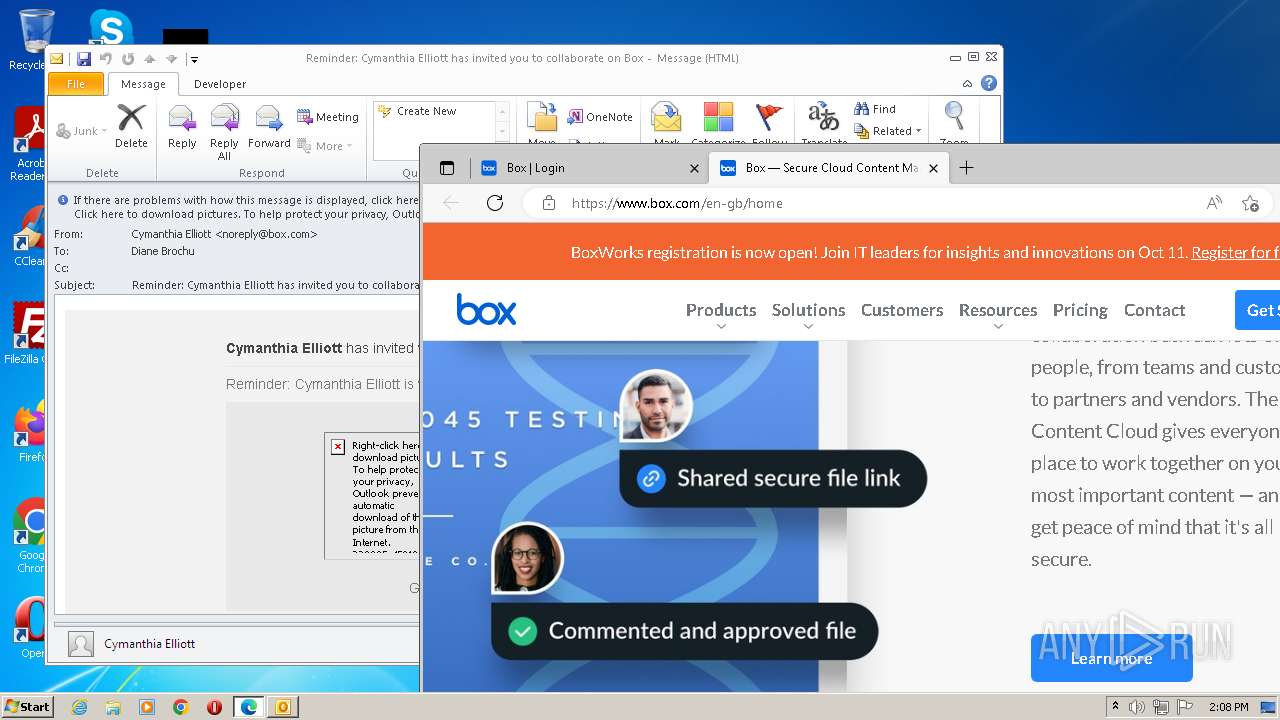Click Undo in Outlook quick access toolbar
This screenshot has height=720, width=1280.
coord(106,59)
